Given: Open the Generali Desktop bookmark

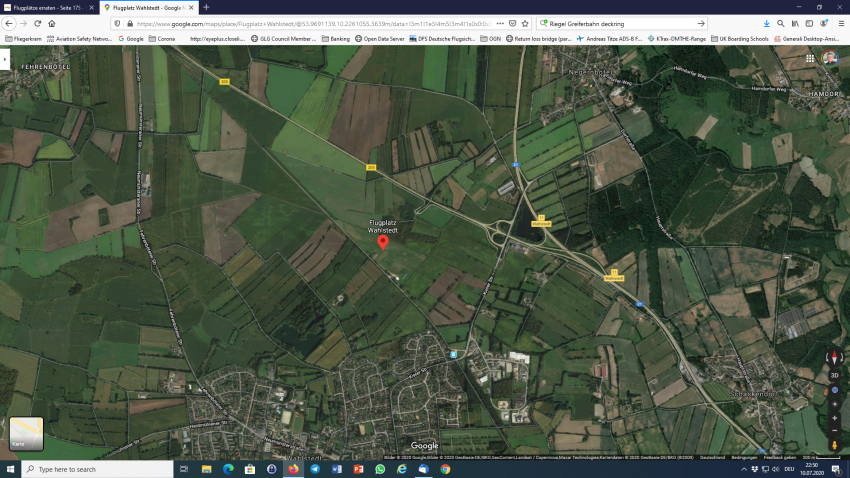Looking at the screenshot, I should 806,38.
